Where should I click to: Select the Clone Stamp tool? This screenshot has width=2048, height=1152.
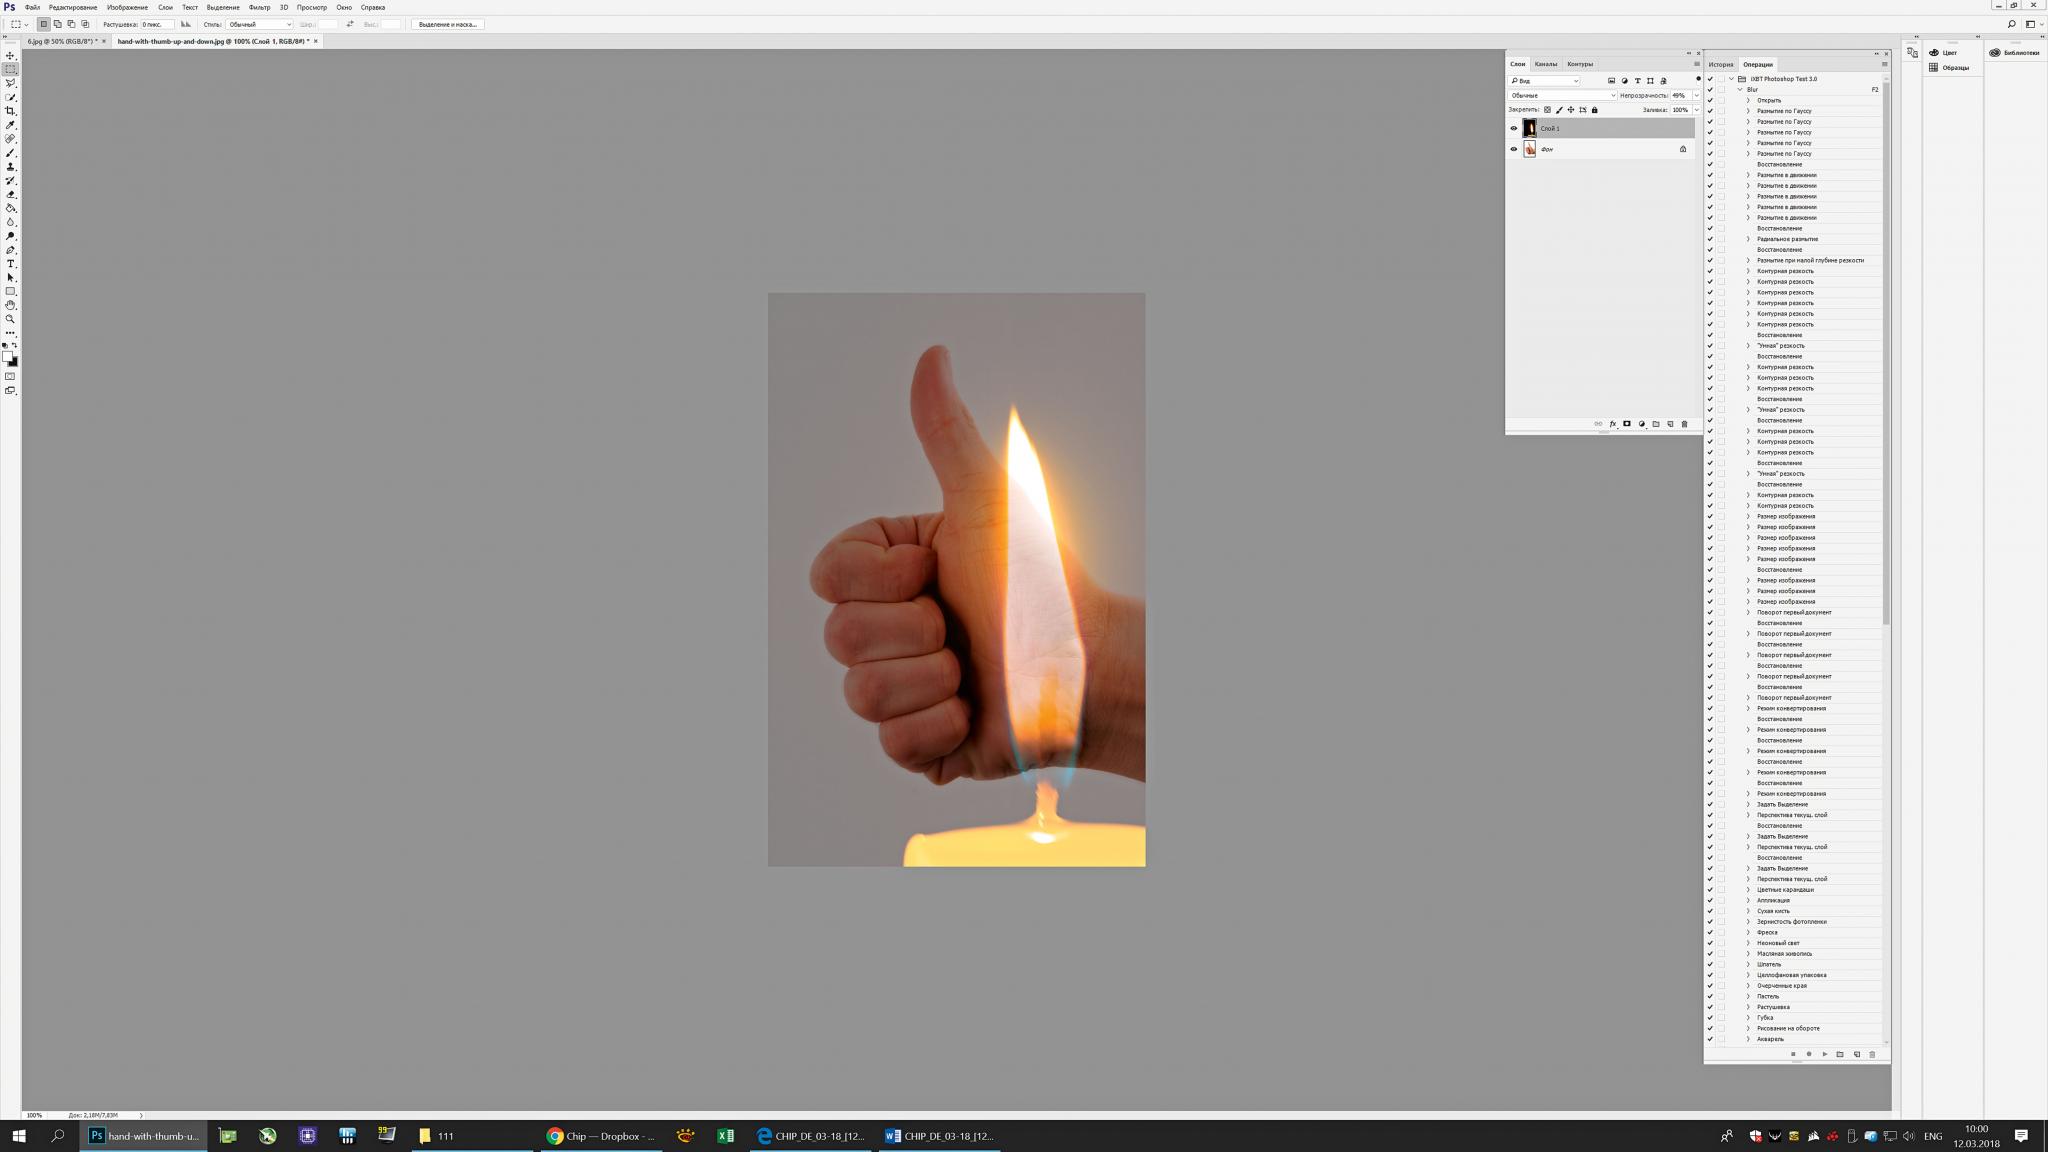tap(10, 167)
